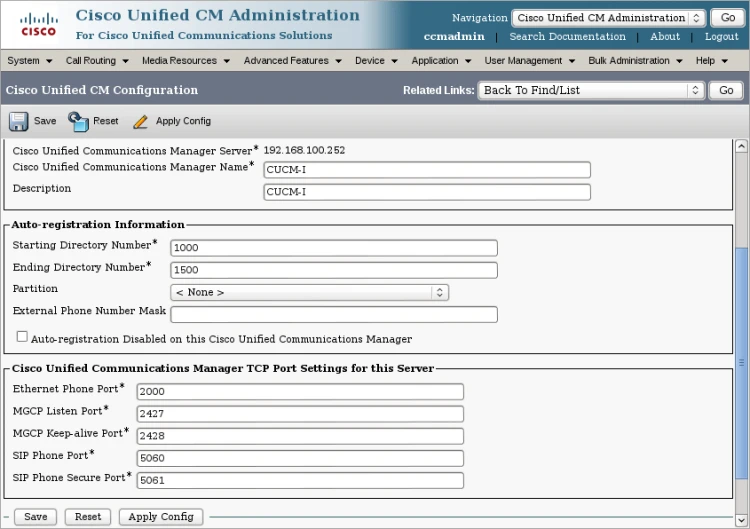
Task: Focus the Ending Directory Number field
Action: click(x=334, y=270)
